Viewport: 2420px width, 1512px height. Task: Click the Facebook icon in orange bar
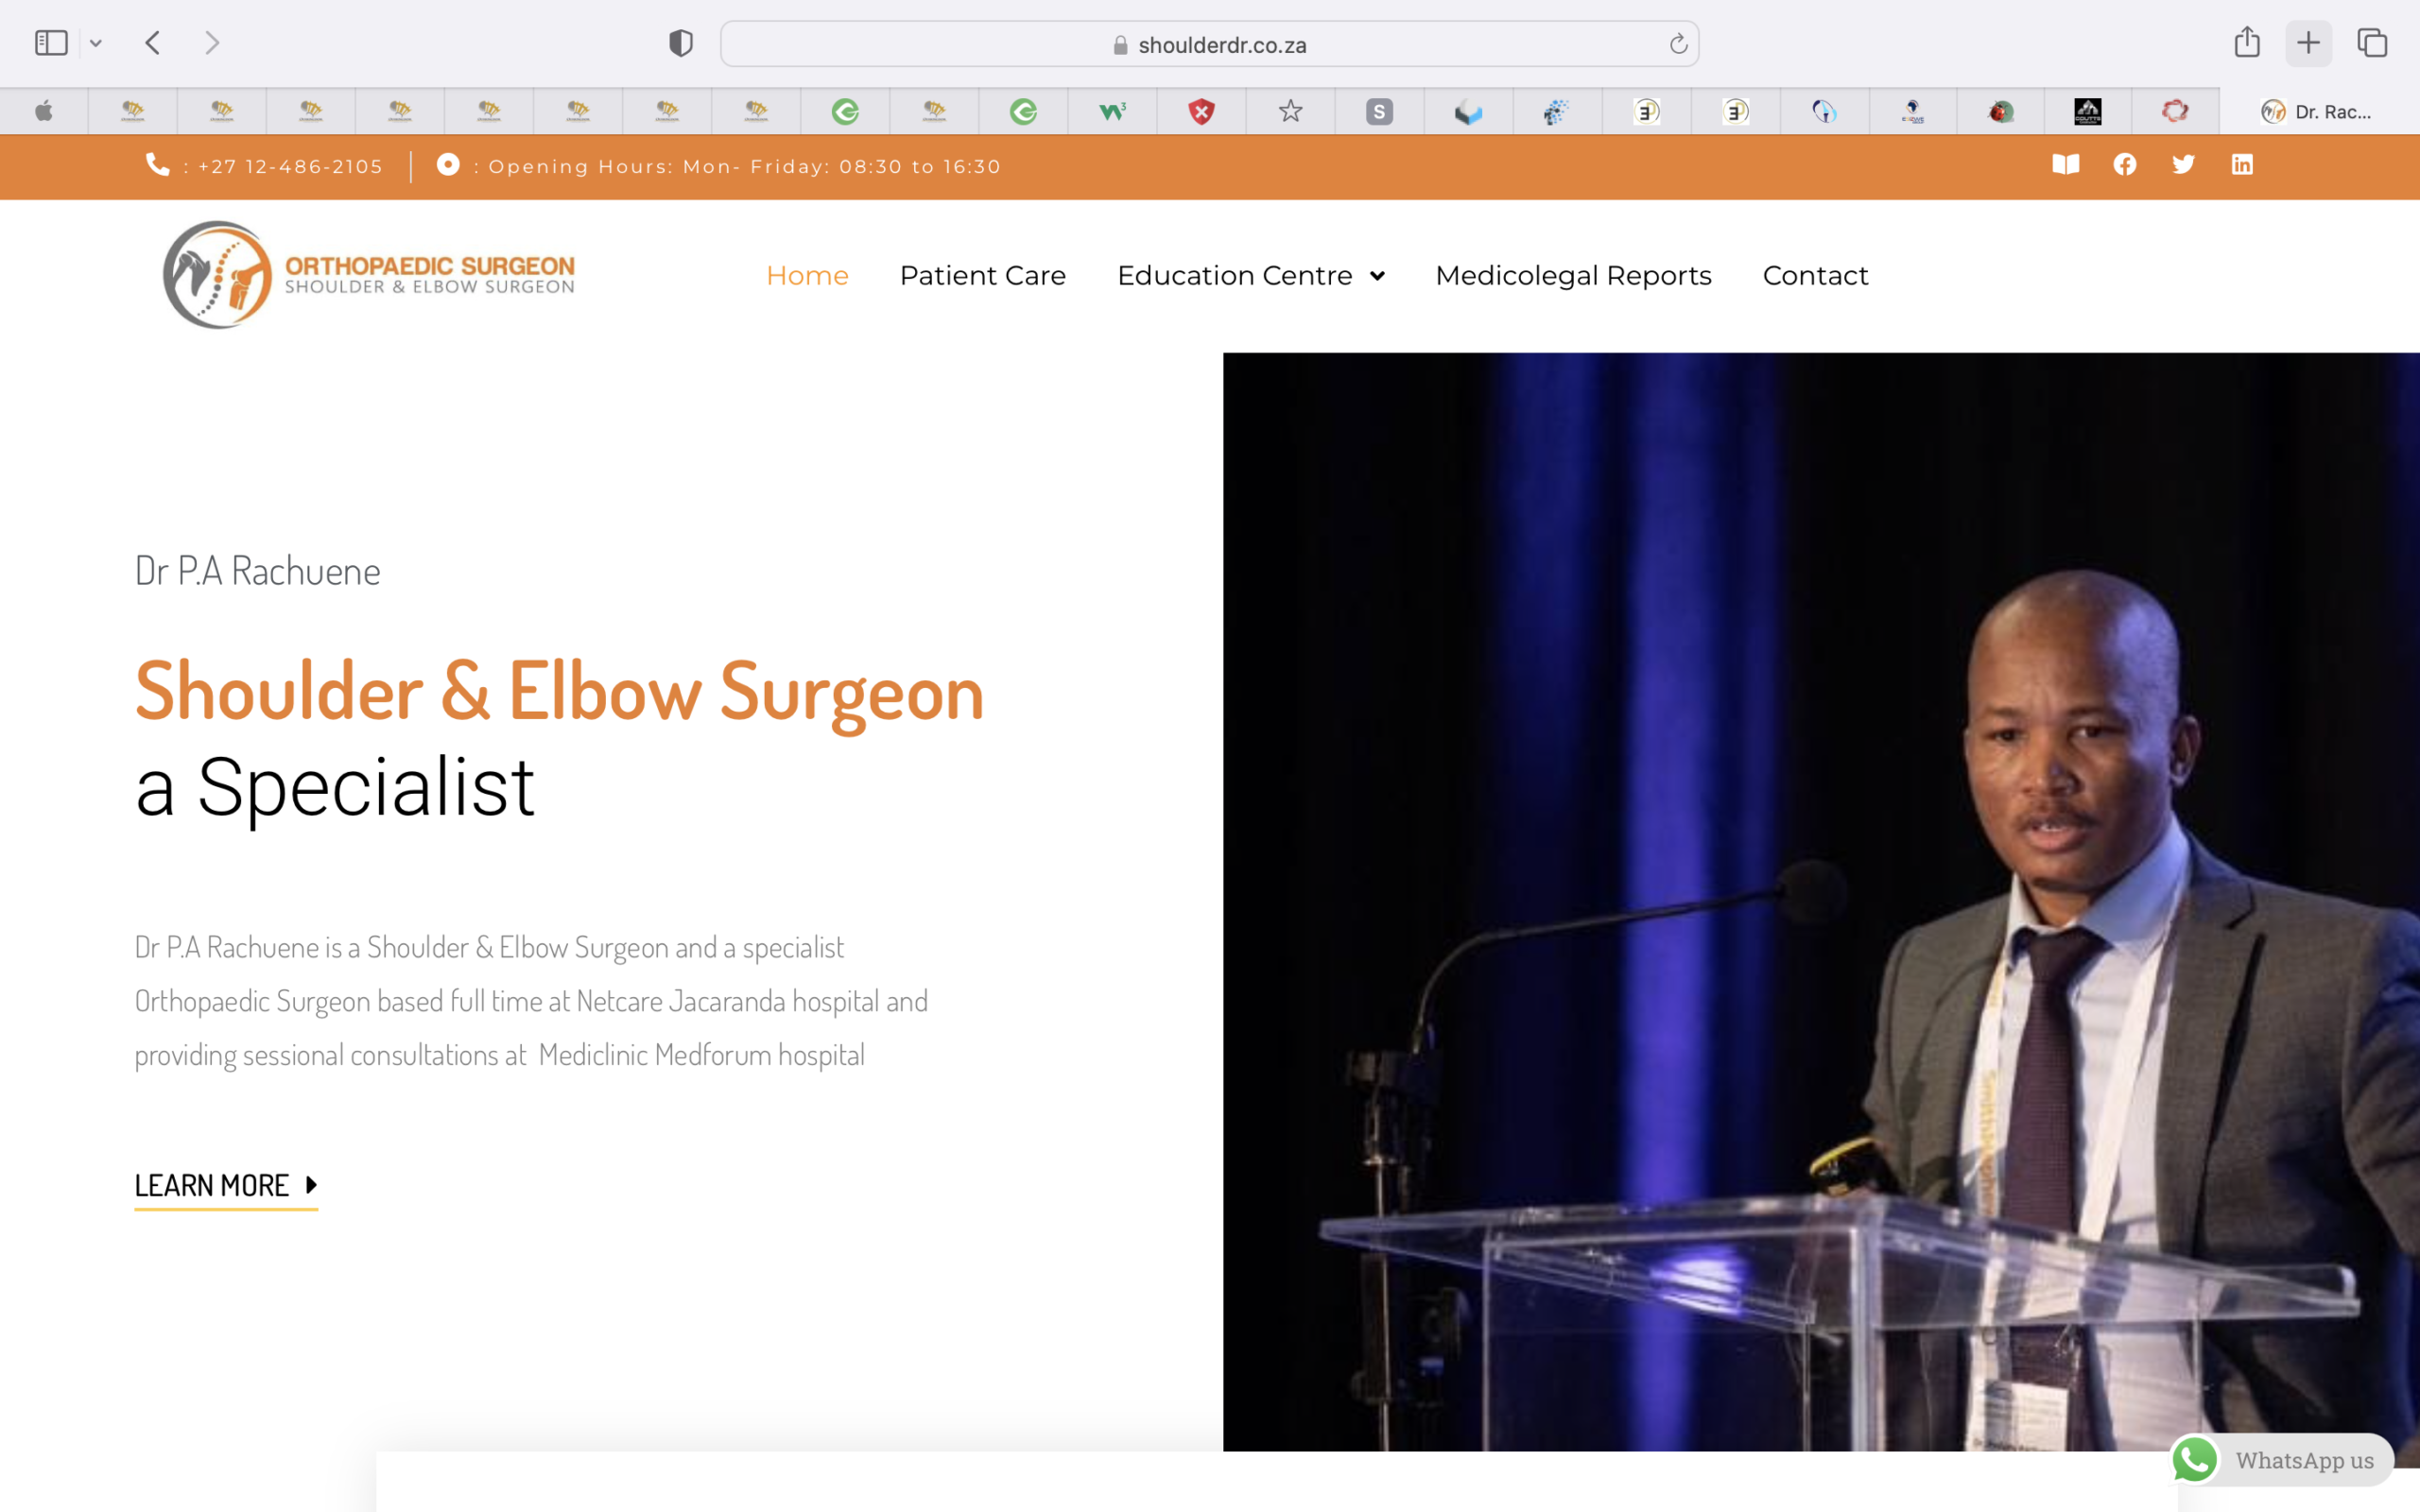[2124, 165]
